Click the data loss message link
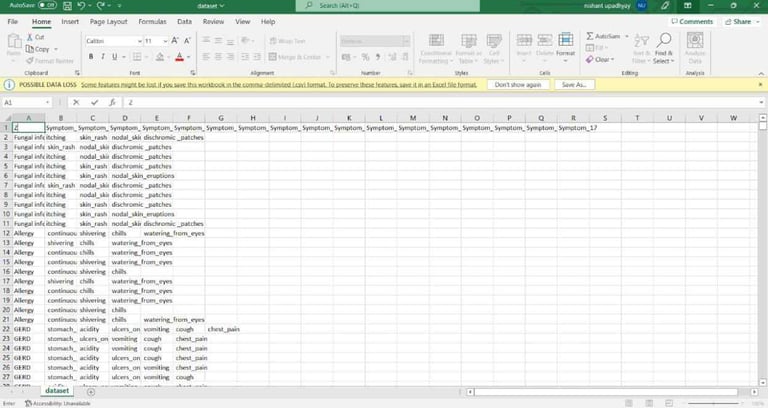The width and height of the screenshot is (768, 408). 279,85
